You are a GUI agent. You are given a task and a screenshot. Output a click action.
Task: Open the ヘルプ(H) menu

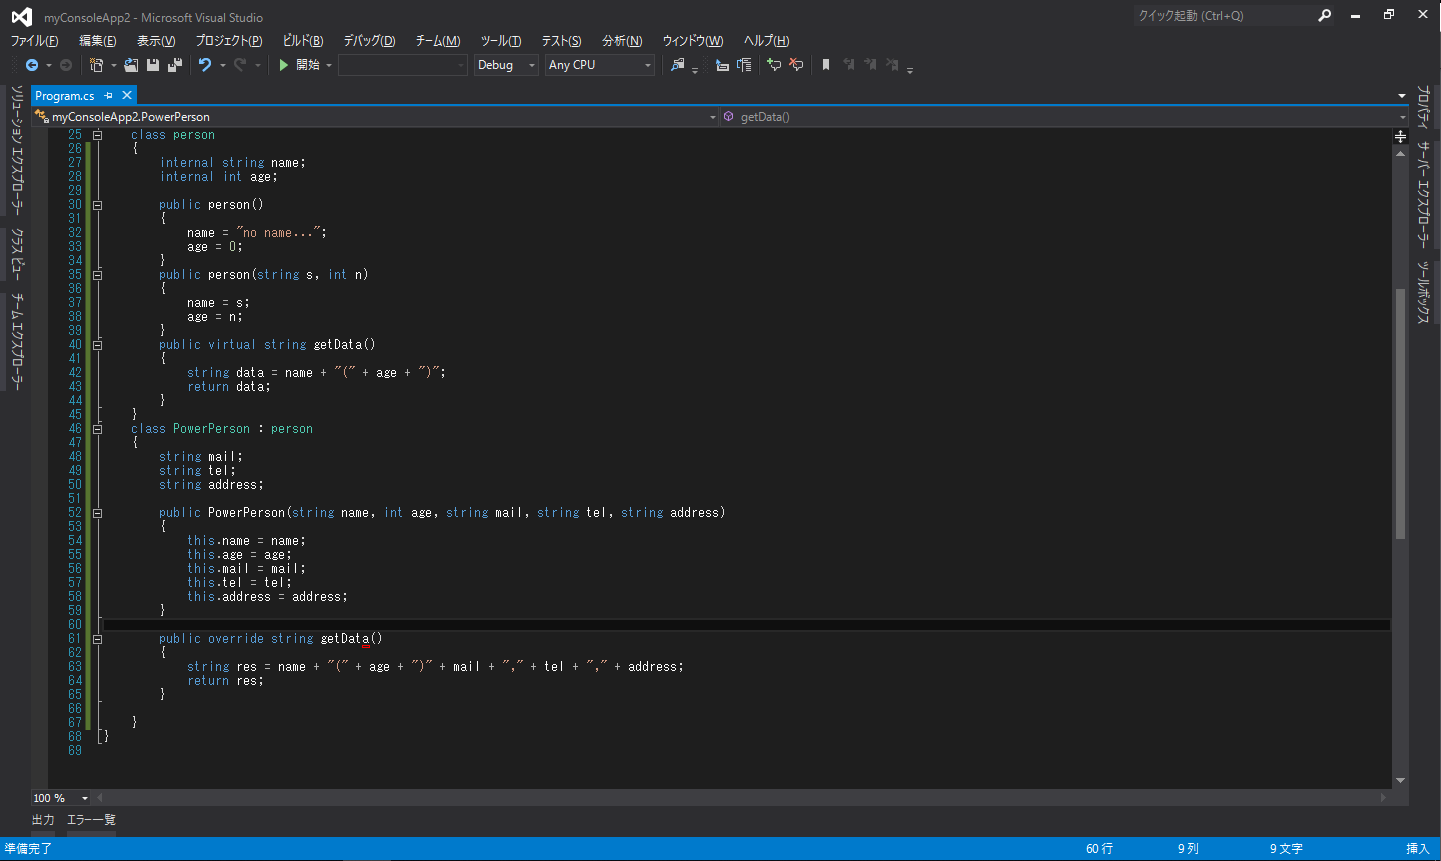766,41
